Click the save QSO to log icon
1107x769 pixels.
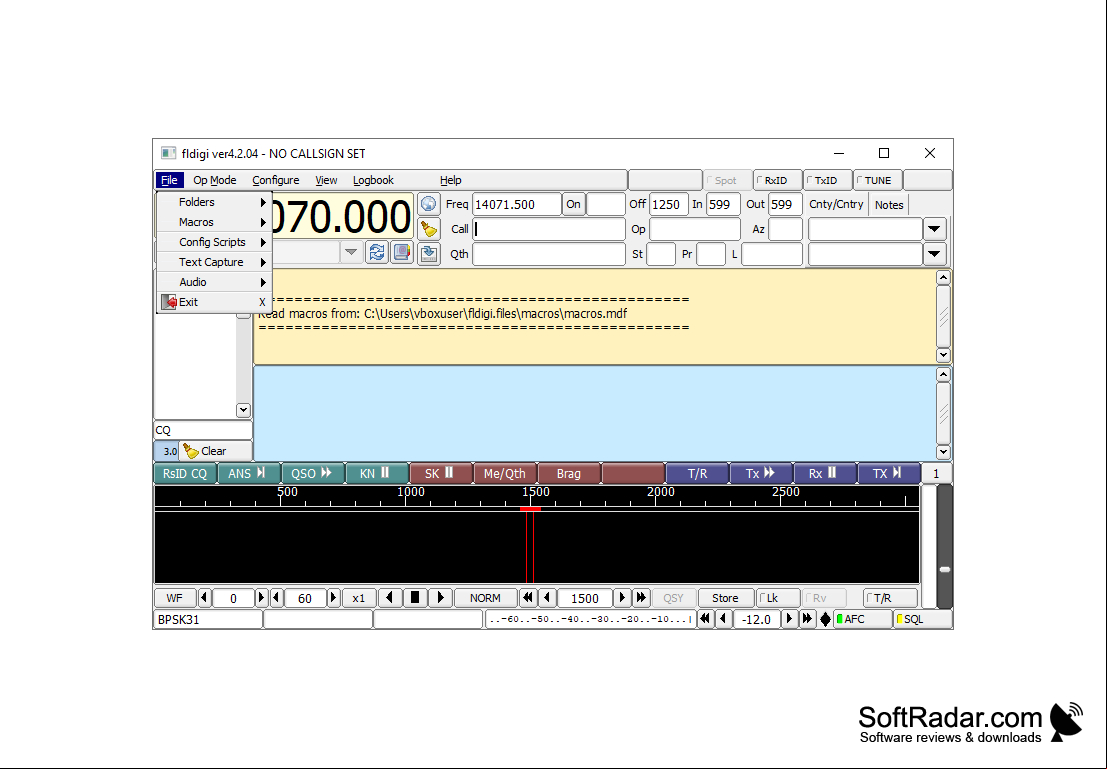(x=429, y=254)
